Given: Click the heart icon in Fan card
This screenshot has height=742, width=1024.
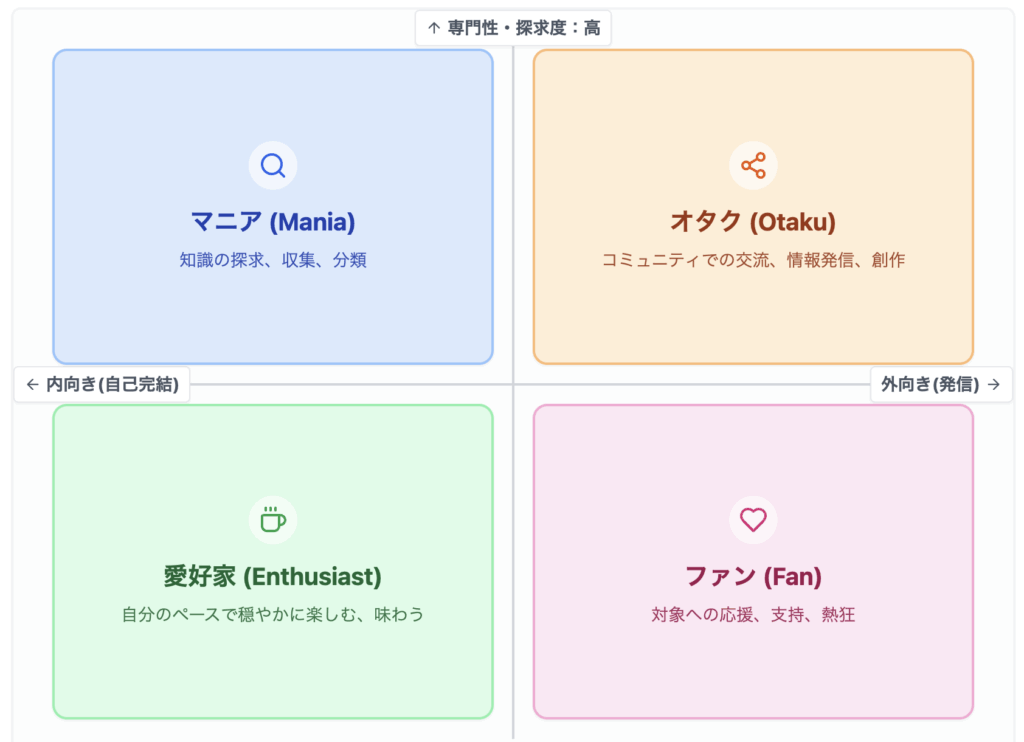Looking at the screenshot, I should (x=753, y=520).
